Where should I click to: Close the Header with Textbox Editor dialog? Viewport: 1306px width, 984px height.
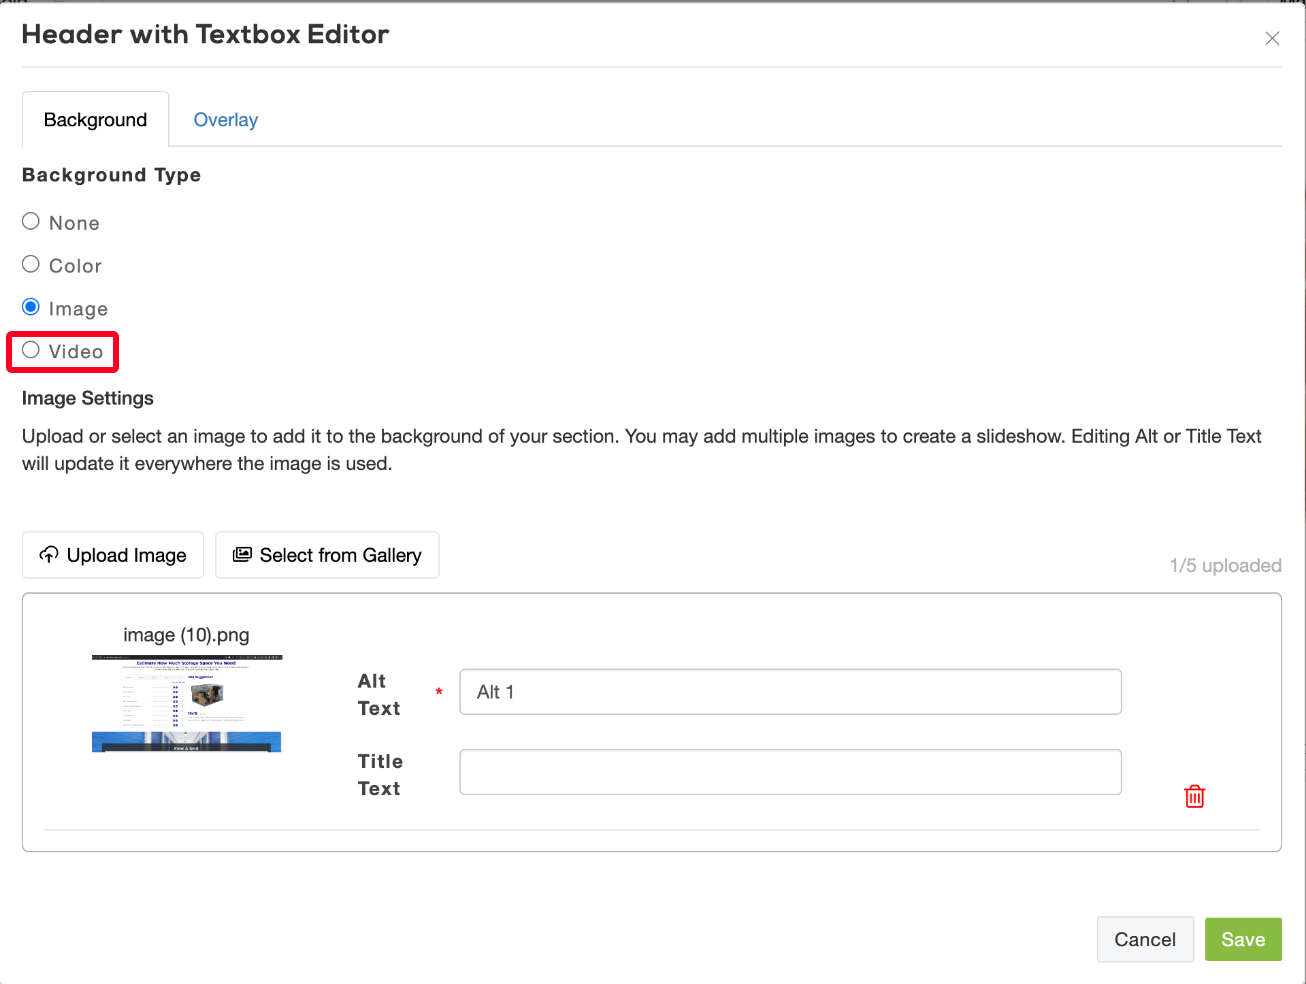tap(1272, 38)
